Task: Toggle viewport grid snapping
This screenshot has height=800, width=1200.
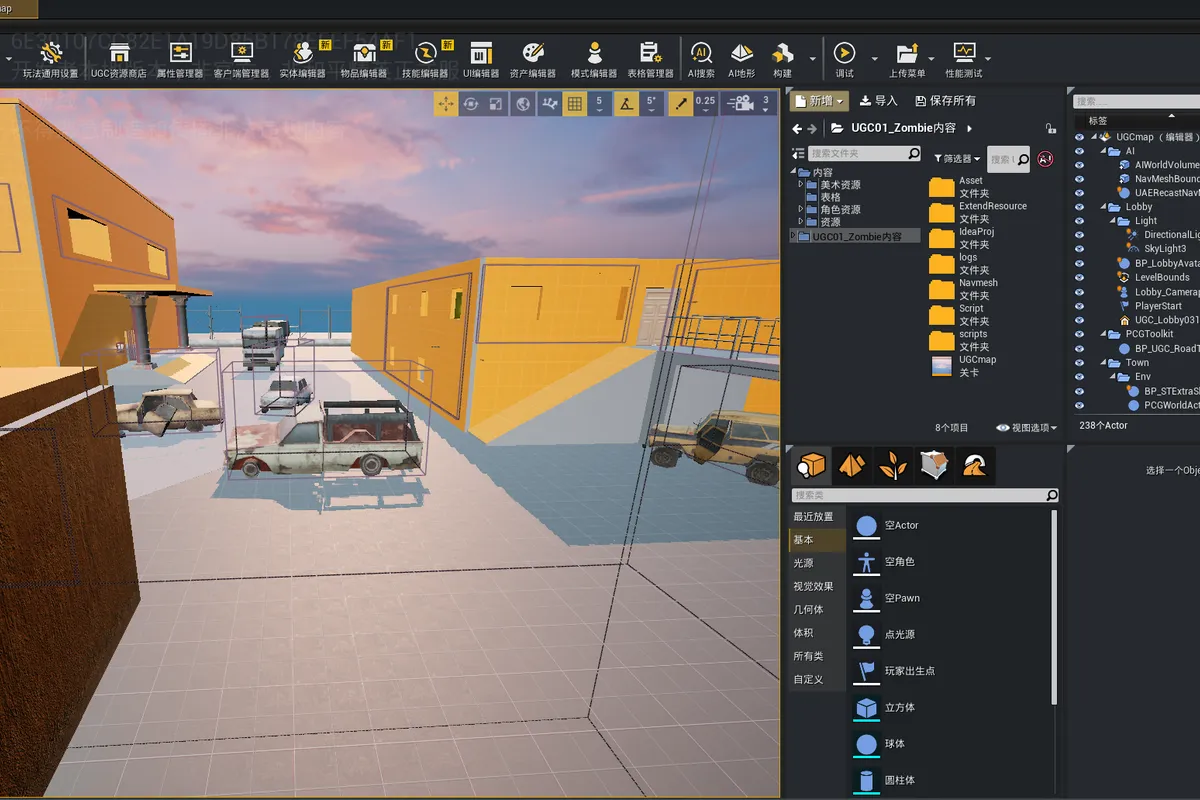Action: (575, 103)
